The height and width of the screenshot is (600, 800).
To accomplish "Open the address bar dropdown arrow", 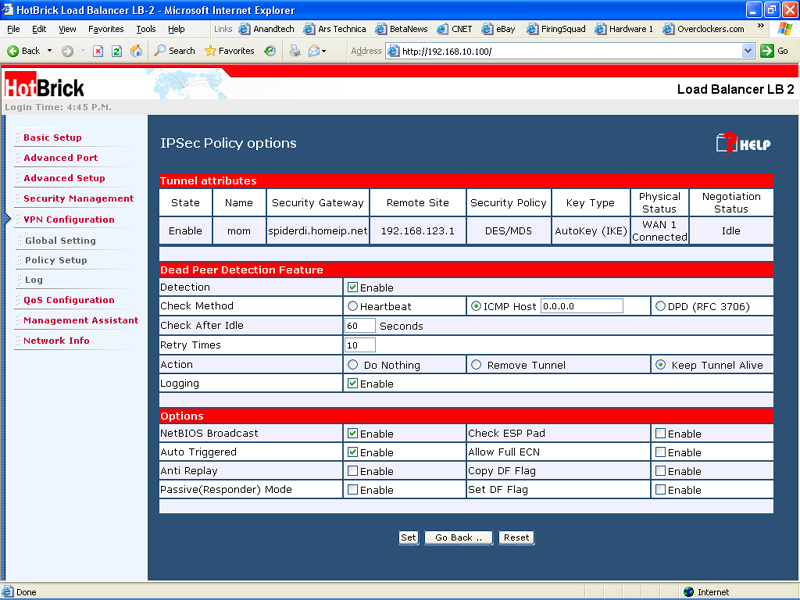I will click(x=748, y=51).
